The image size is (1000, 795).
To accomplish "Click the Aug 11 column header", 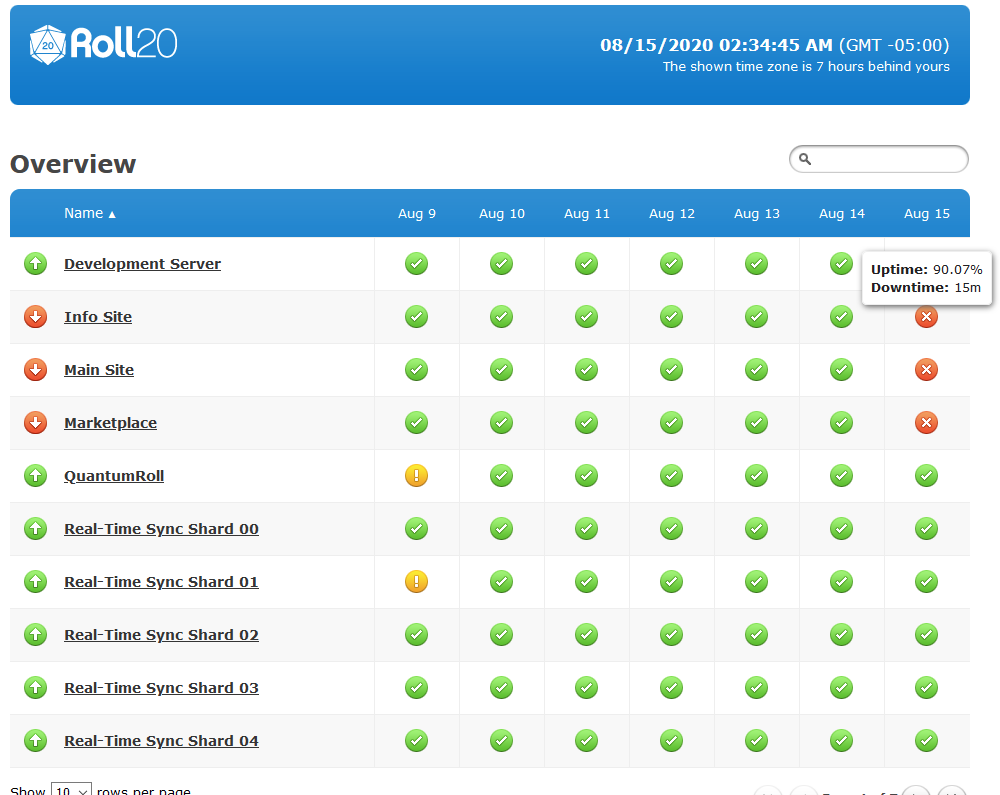I will coord(587,214).
